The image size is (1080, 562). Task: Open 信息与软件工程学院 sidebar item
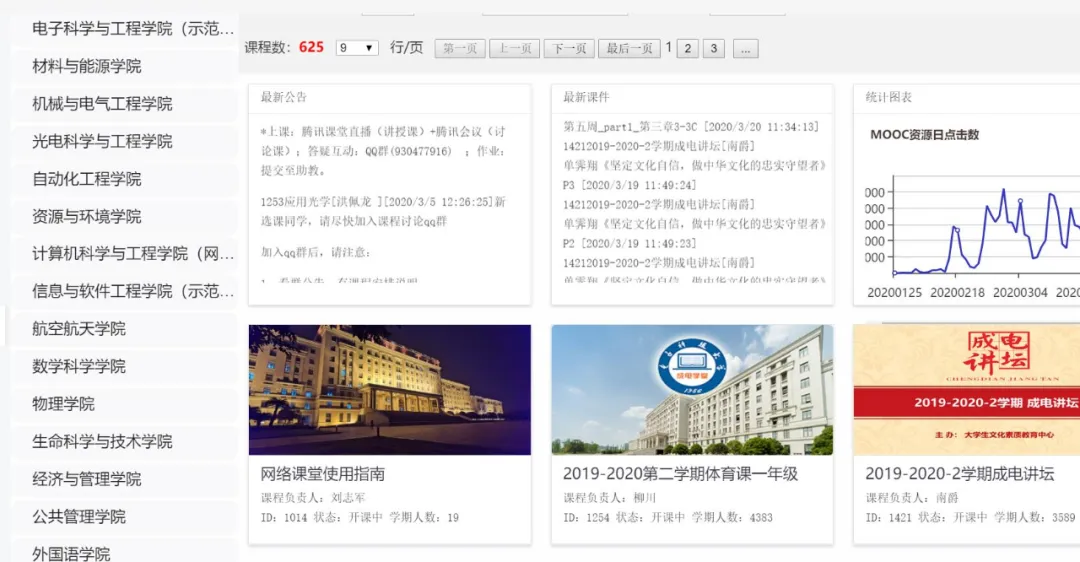click(x=125, y=291)
